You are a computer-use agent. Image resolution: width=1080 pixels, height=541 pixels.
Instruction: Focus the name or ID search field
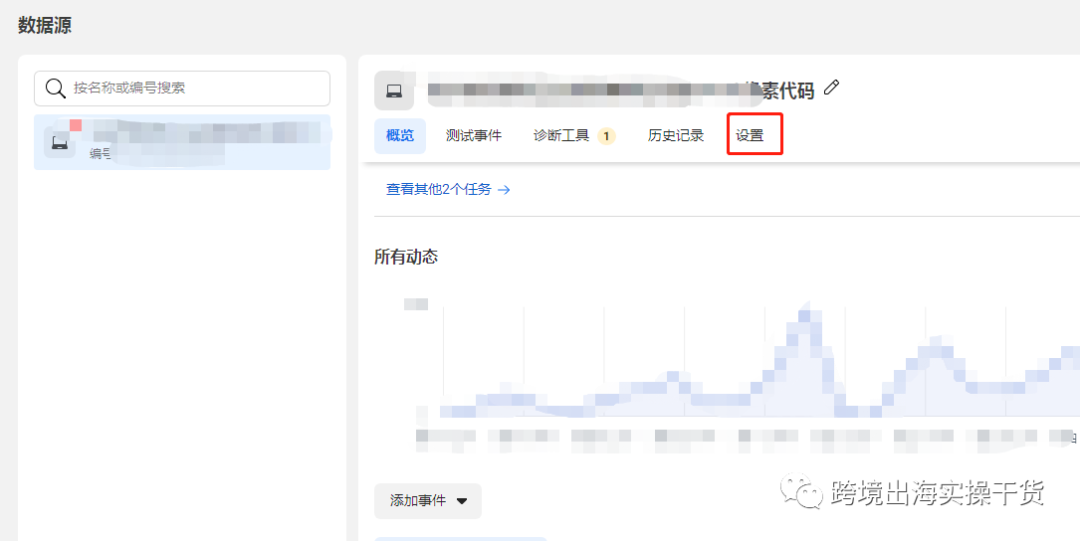coord(182,88)
